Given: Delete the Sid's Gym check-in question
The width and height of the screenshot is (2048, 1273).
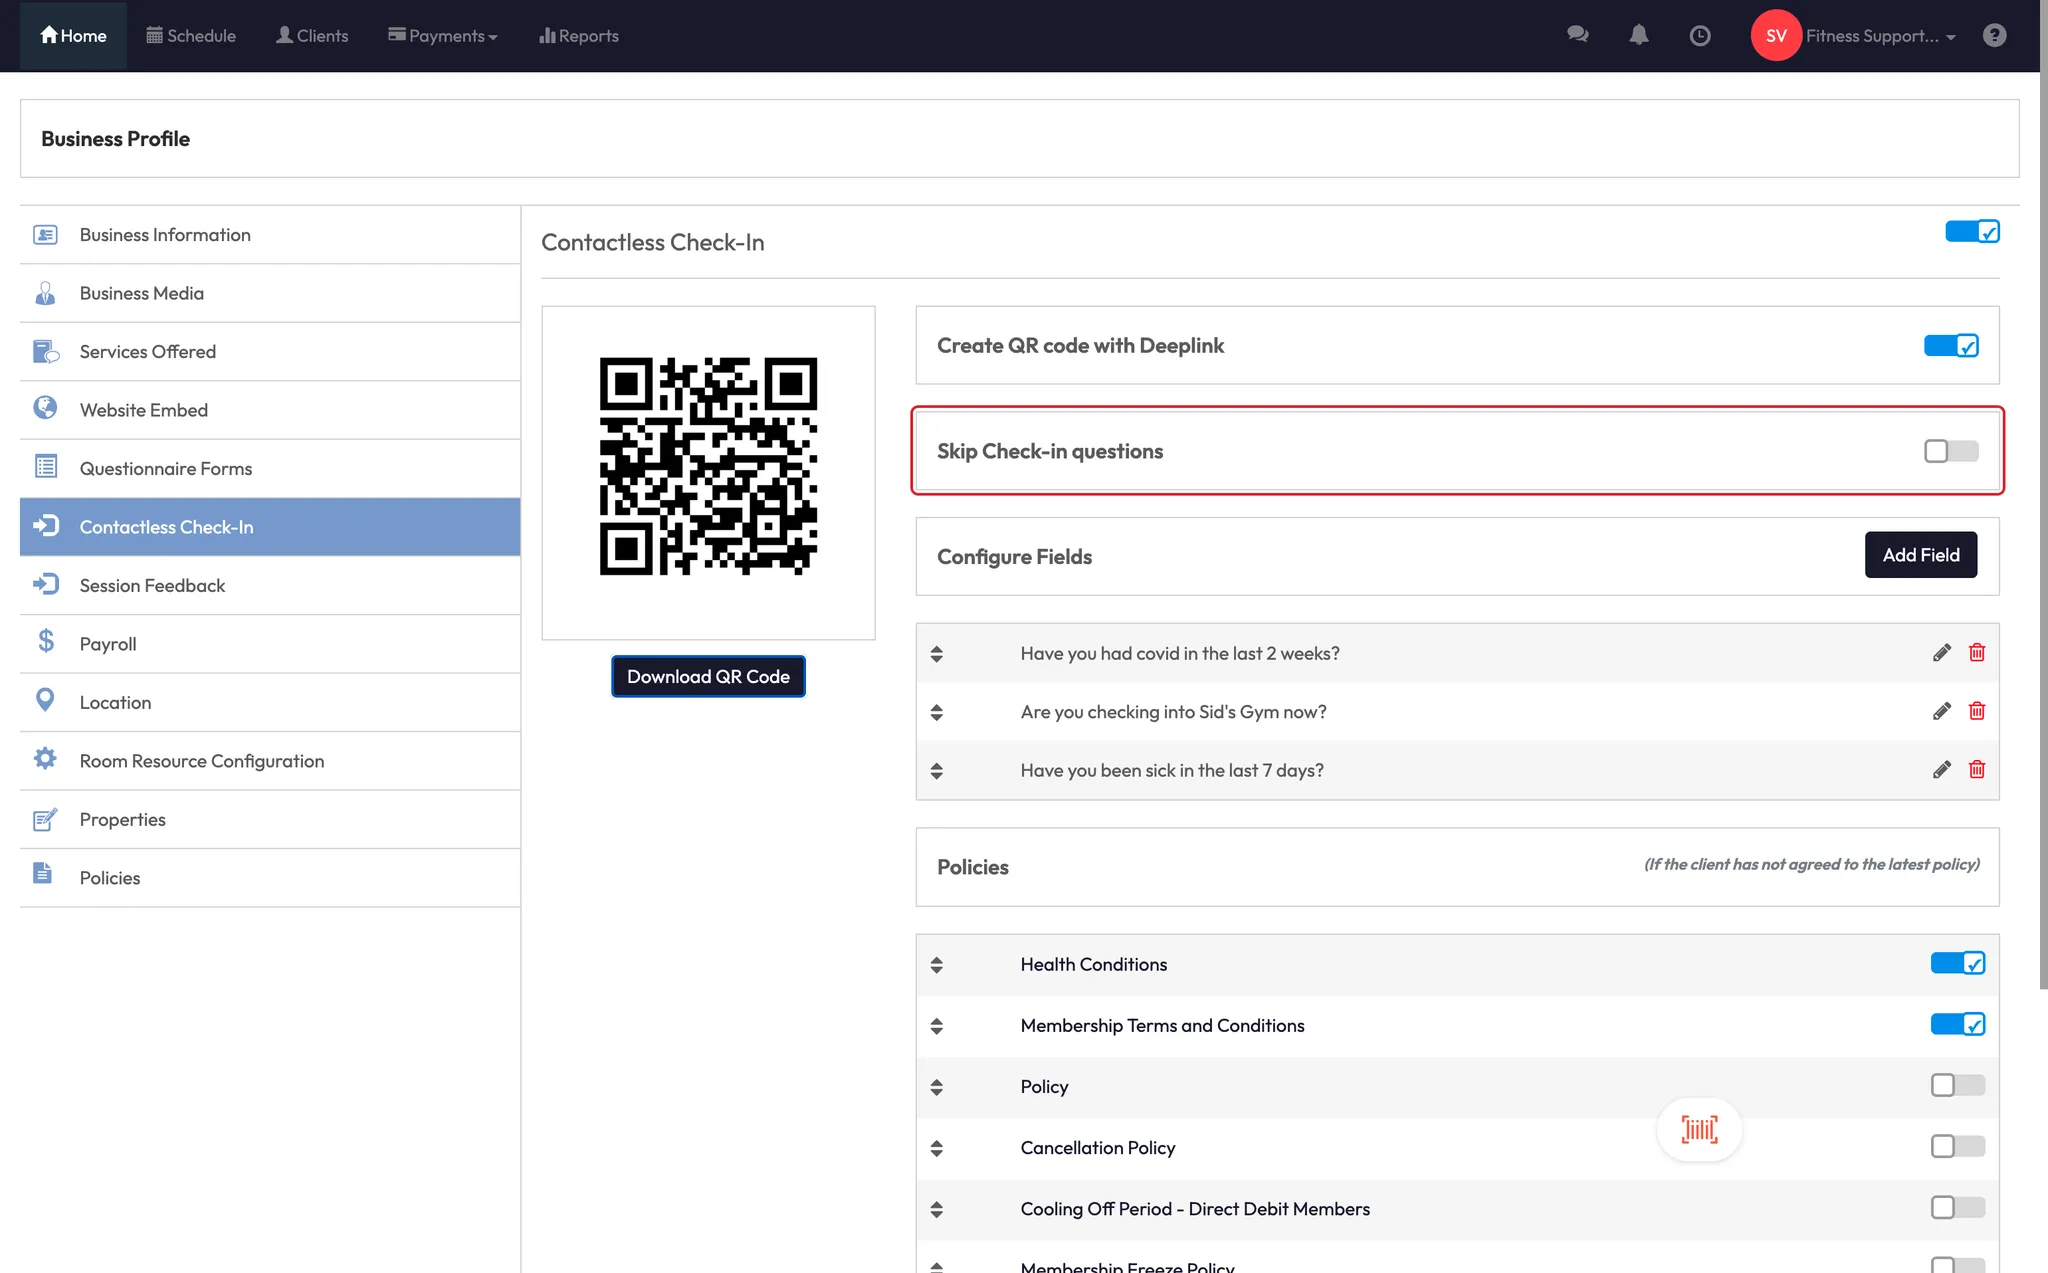Looking at the screenshot, I should click(x=1976, y=711).
